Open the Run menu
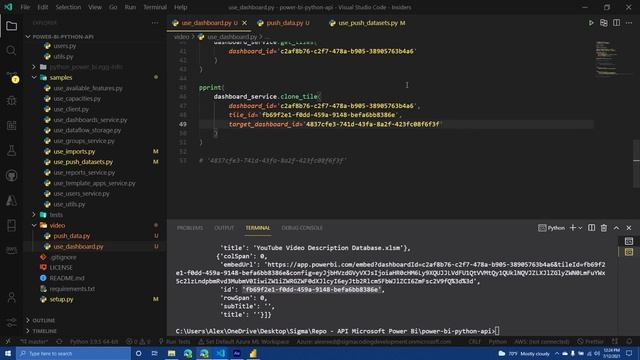The image size is (640, 360). [x=130, y=7]
